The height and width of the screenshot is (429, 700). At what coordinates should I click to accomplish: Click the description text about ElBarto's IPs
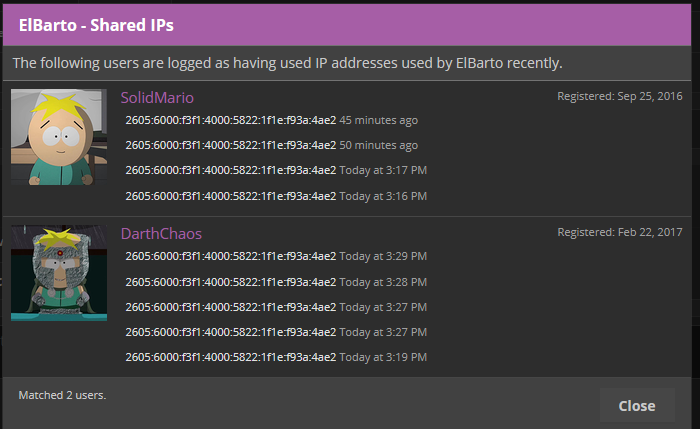(288, 63)
